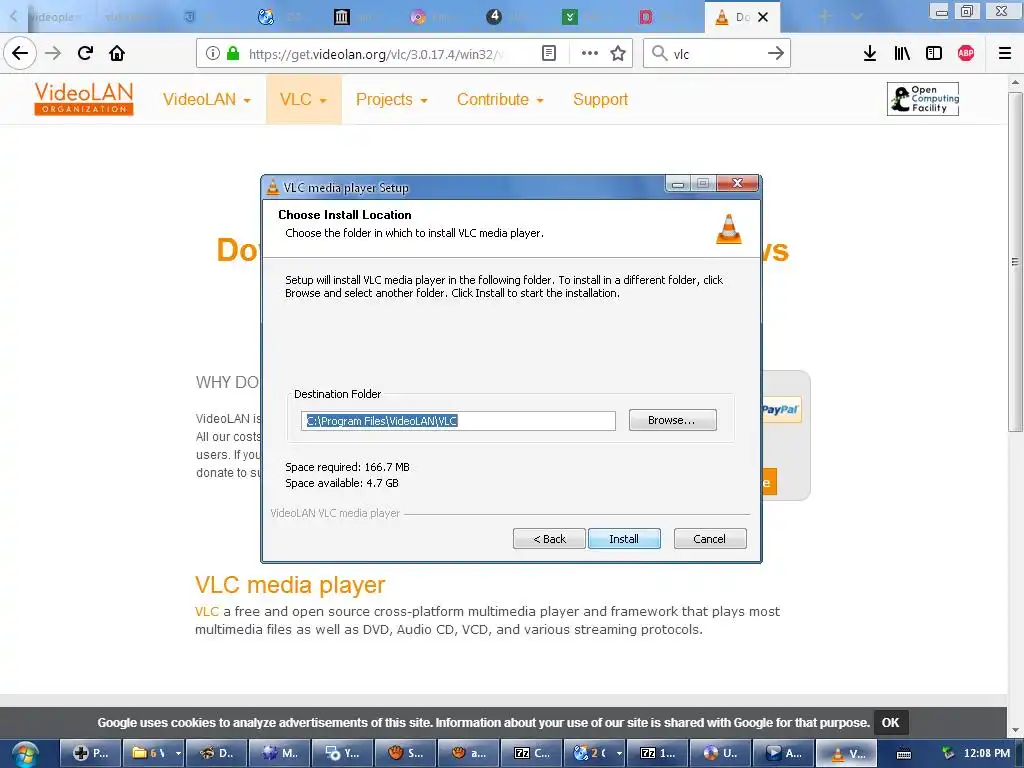Switch to the tab with number 4 icon
The image size is (1024, 768).
(x=494, y=16)
